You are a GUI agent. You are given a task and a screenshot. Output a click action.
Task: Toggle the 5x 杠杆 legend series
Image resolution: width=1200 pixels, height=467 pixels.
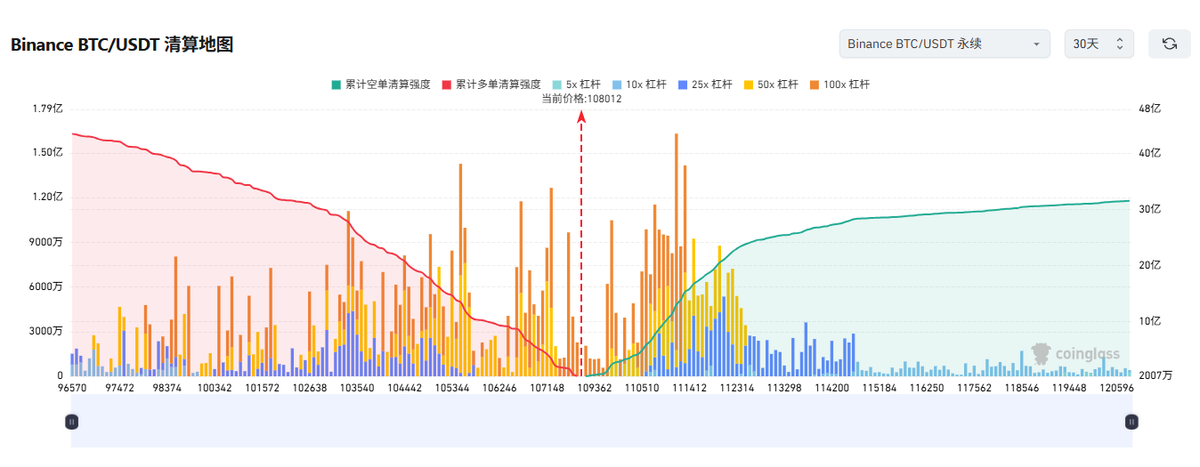[x=575, y=84]
